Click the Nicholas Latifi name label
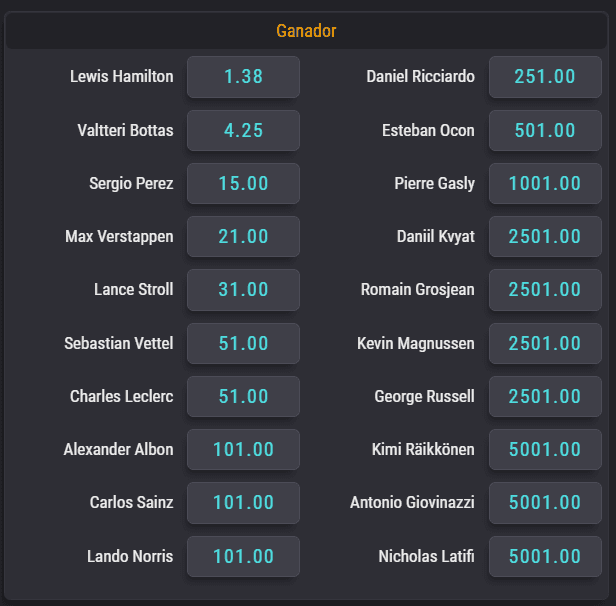The height and width of the screenshot is (606, 616). [427, 556]
